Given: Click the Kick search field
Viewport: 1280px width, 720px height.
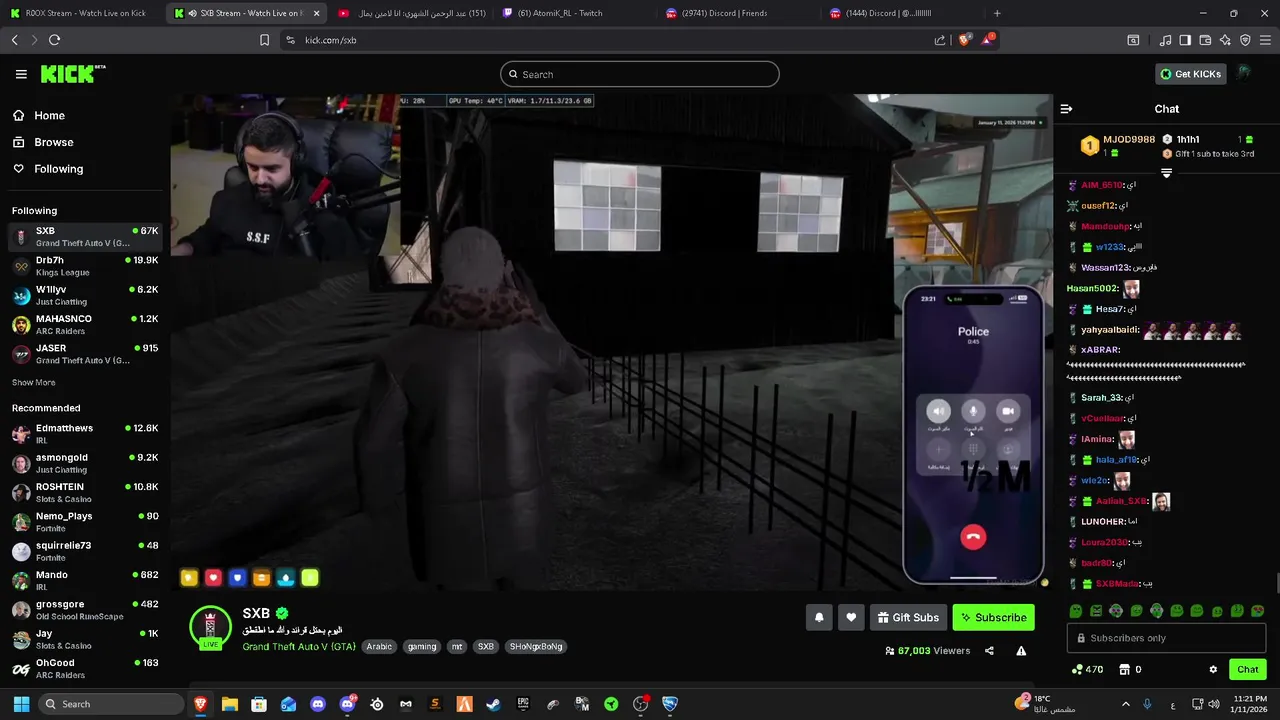Looking at the screenshot, I should (x=640, y=74).
